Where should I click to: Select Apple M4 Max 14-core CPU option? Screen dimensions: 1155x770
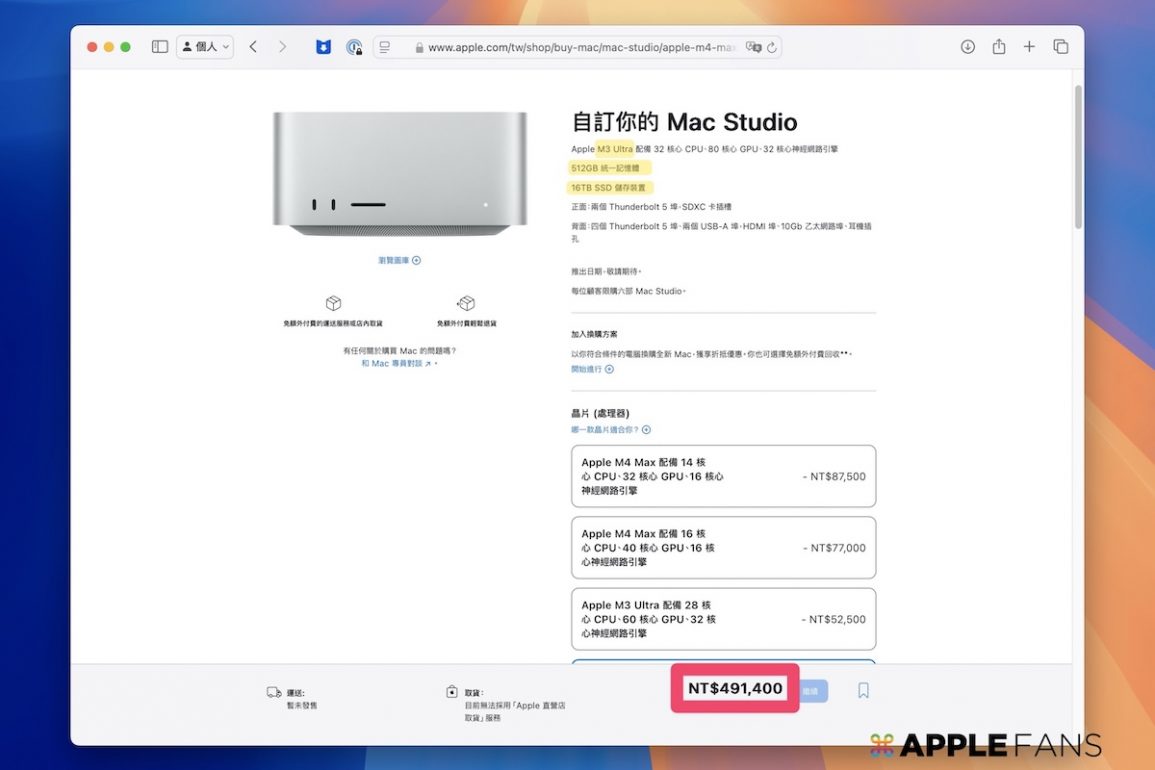pos(723,477)
